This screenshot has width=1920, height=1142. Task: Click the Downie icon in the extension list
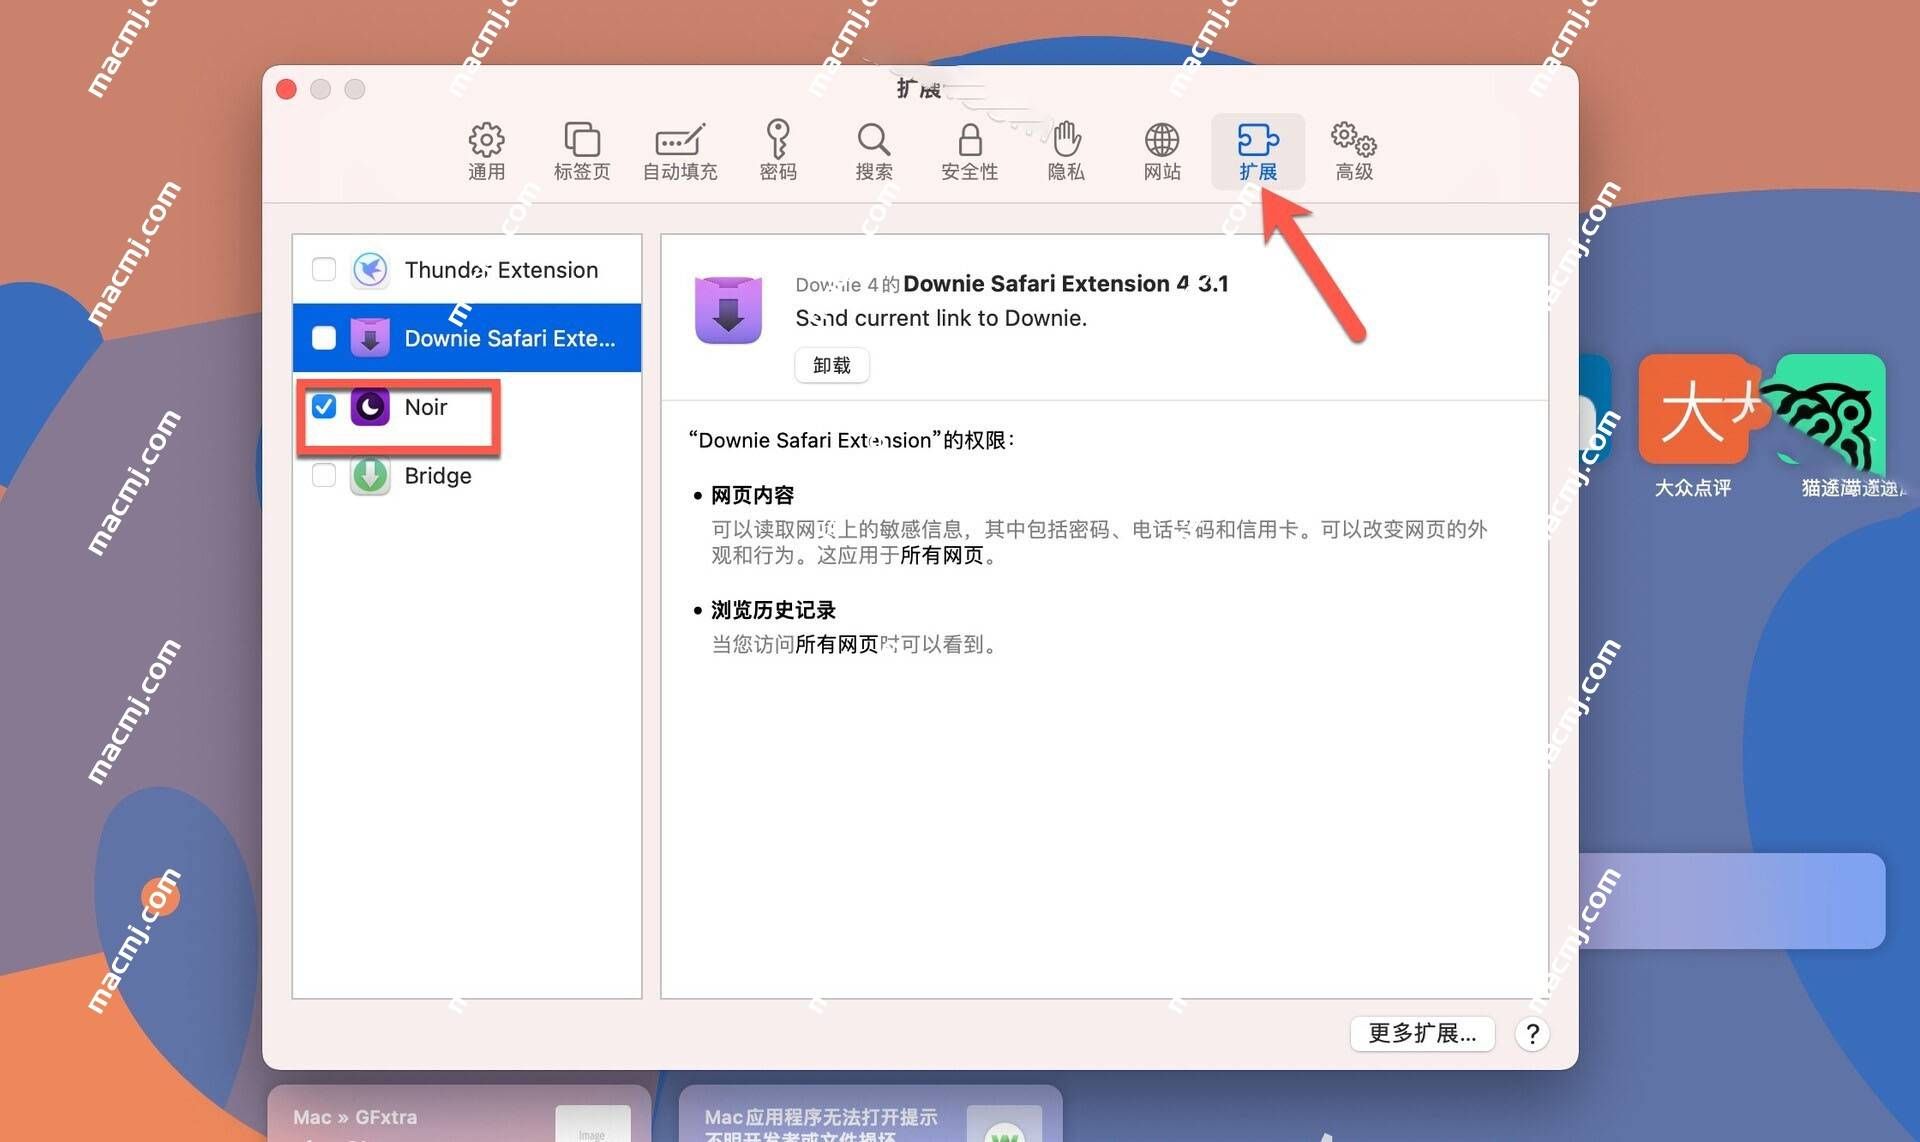[x=370, y=338]
